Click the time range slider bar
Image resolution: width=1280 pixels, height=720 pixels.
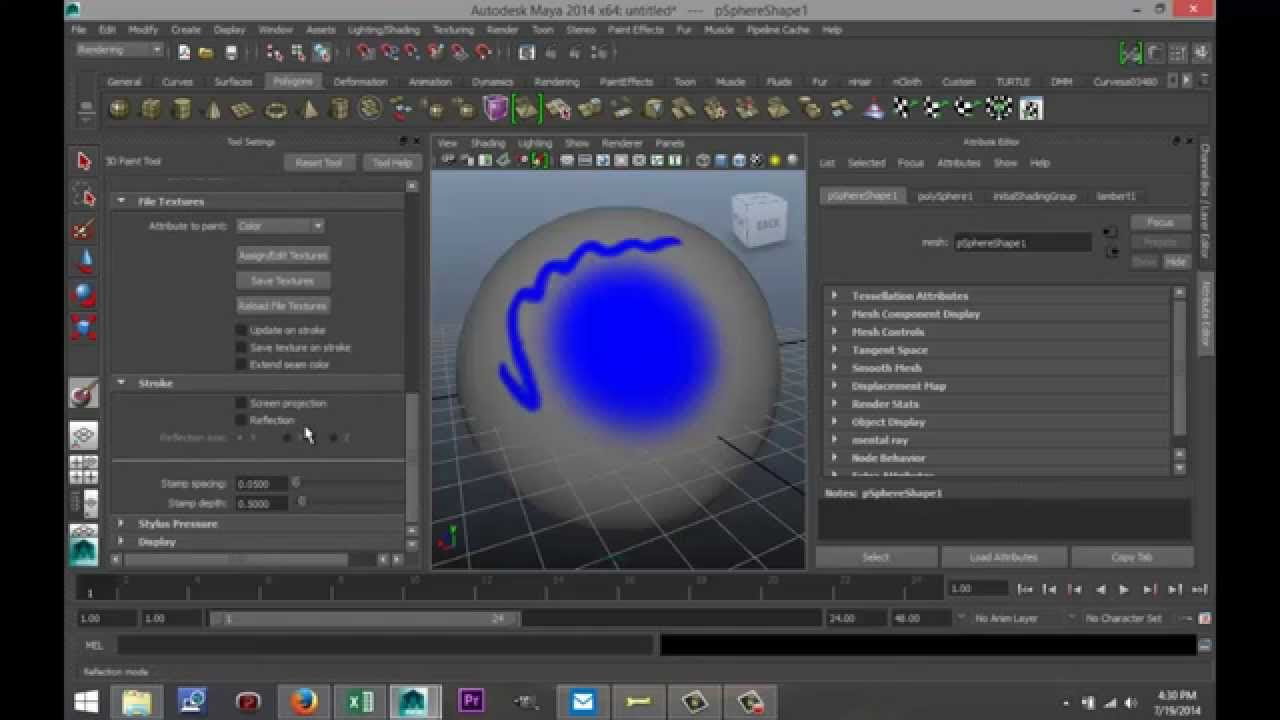pyautogui.click(x=366, y=619)
